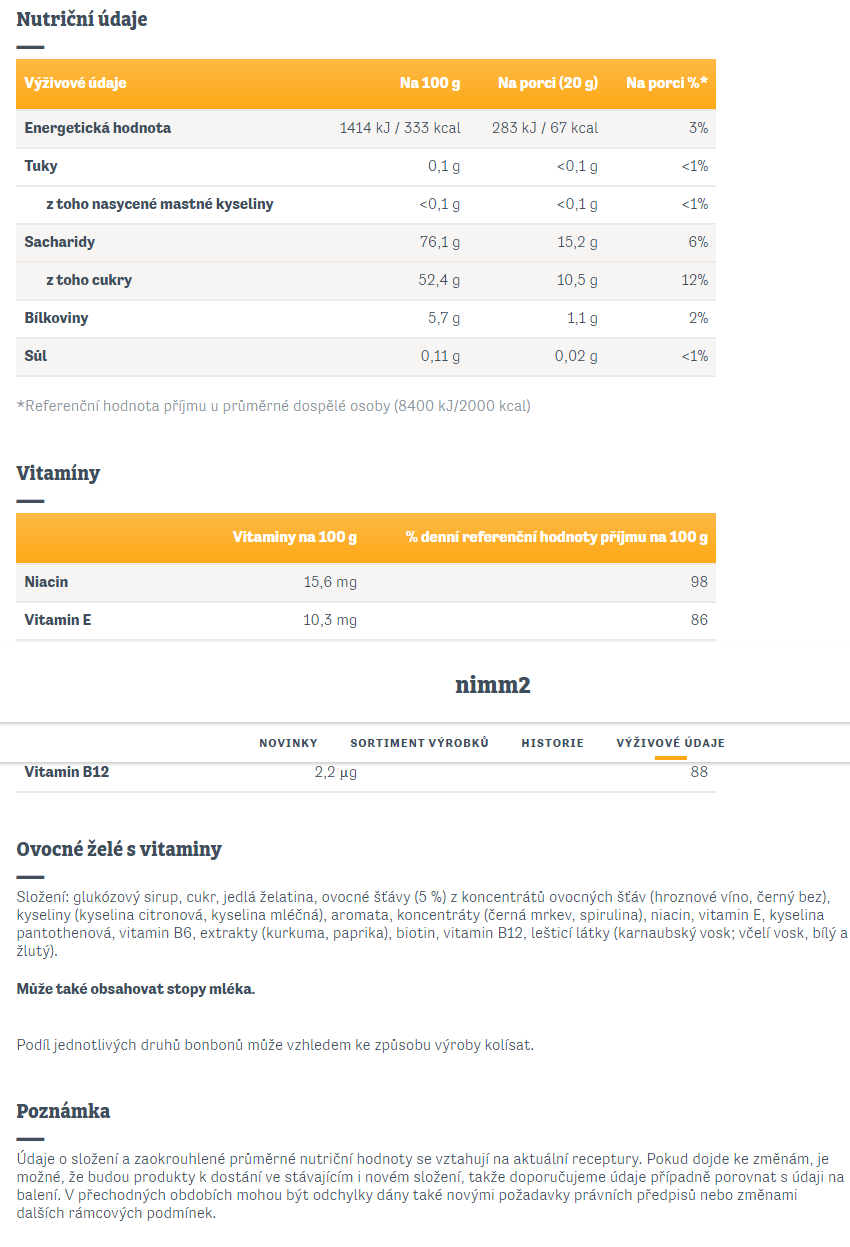Click the Na 100 g column header
Image resolution: width=850 pixels, height=1247 pixels.
(x=430, y=83)
